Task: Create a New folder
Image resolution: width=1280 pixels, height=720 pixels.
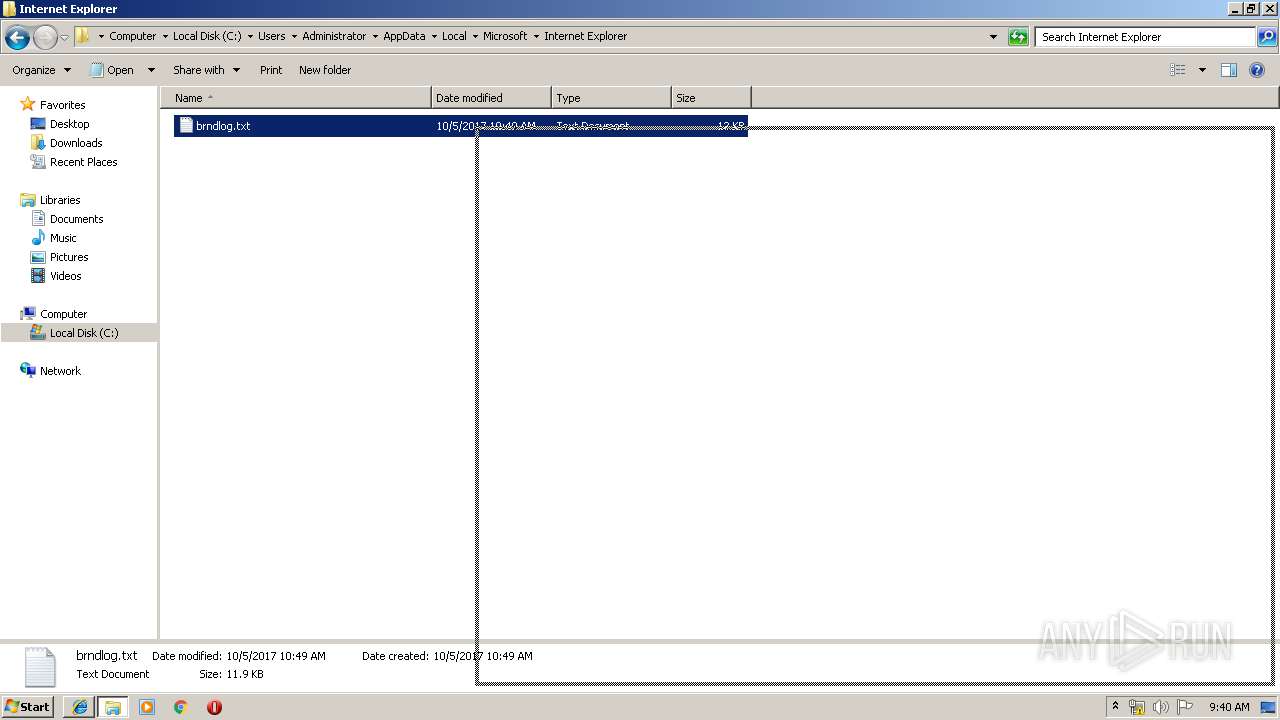Action: pos(325,70)
